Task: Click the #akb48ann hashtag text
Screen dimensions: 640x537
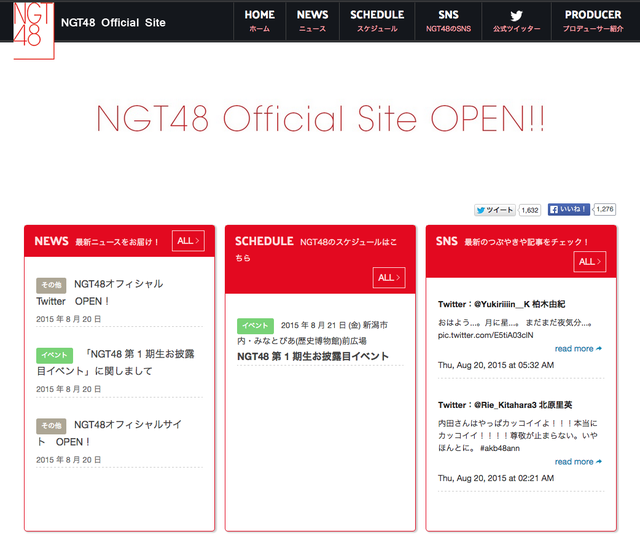Action: click(x=500, y=448)
